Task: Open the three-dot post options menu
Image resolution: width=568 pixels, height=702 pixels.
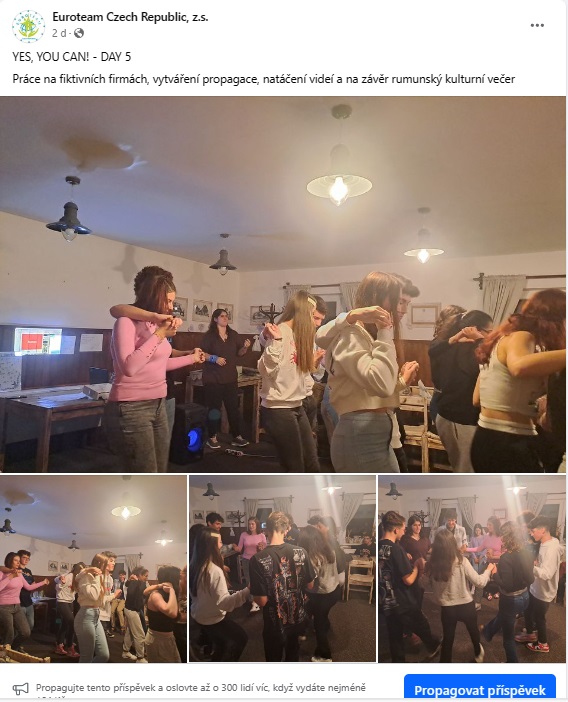Action: pos(537,26)
